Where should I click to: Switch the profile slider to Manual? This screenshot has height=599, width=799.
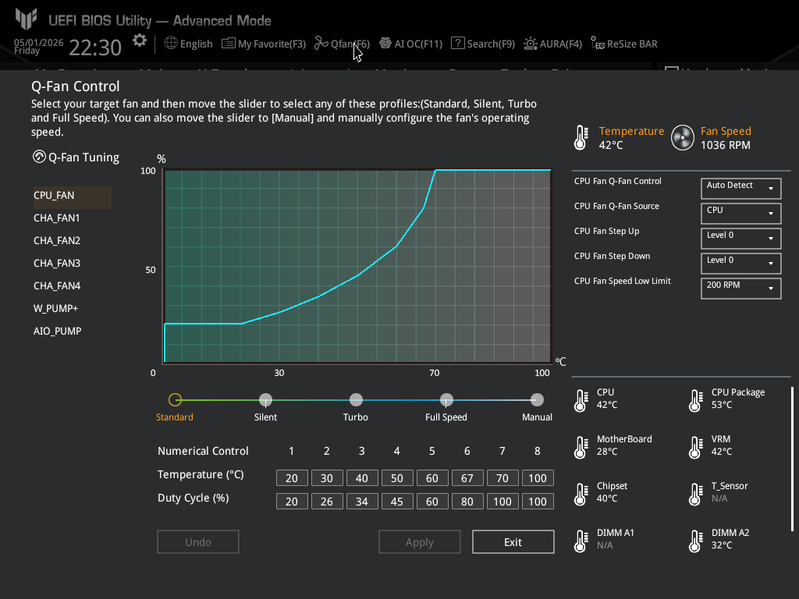[537, 400]
